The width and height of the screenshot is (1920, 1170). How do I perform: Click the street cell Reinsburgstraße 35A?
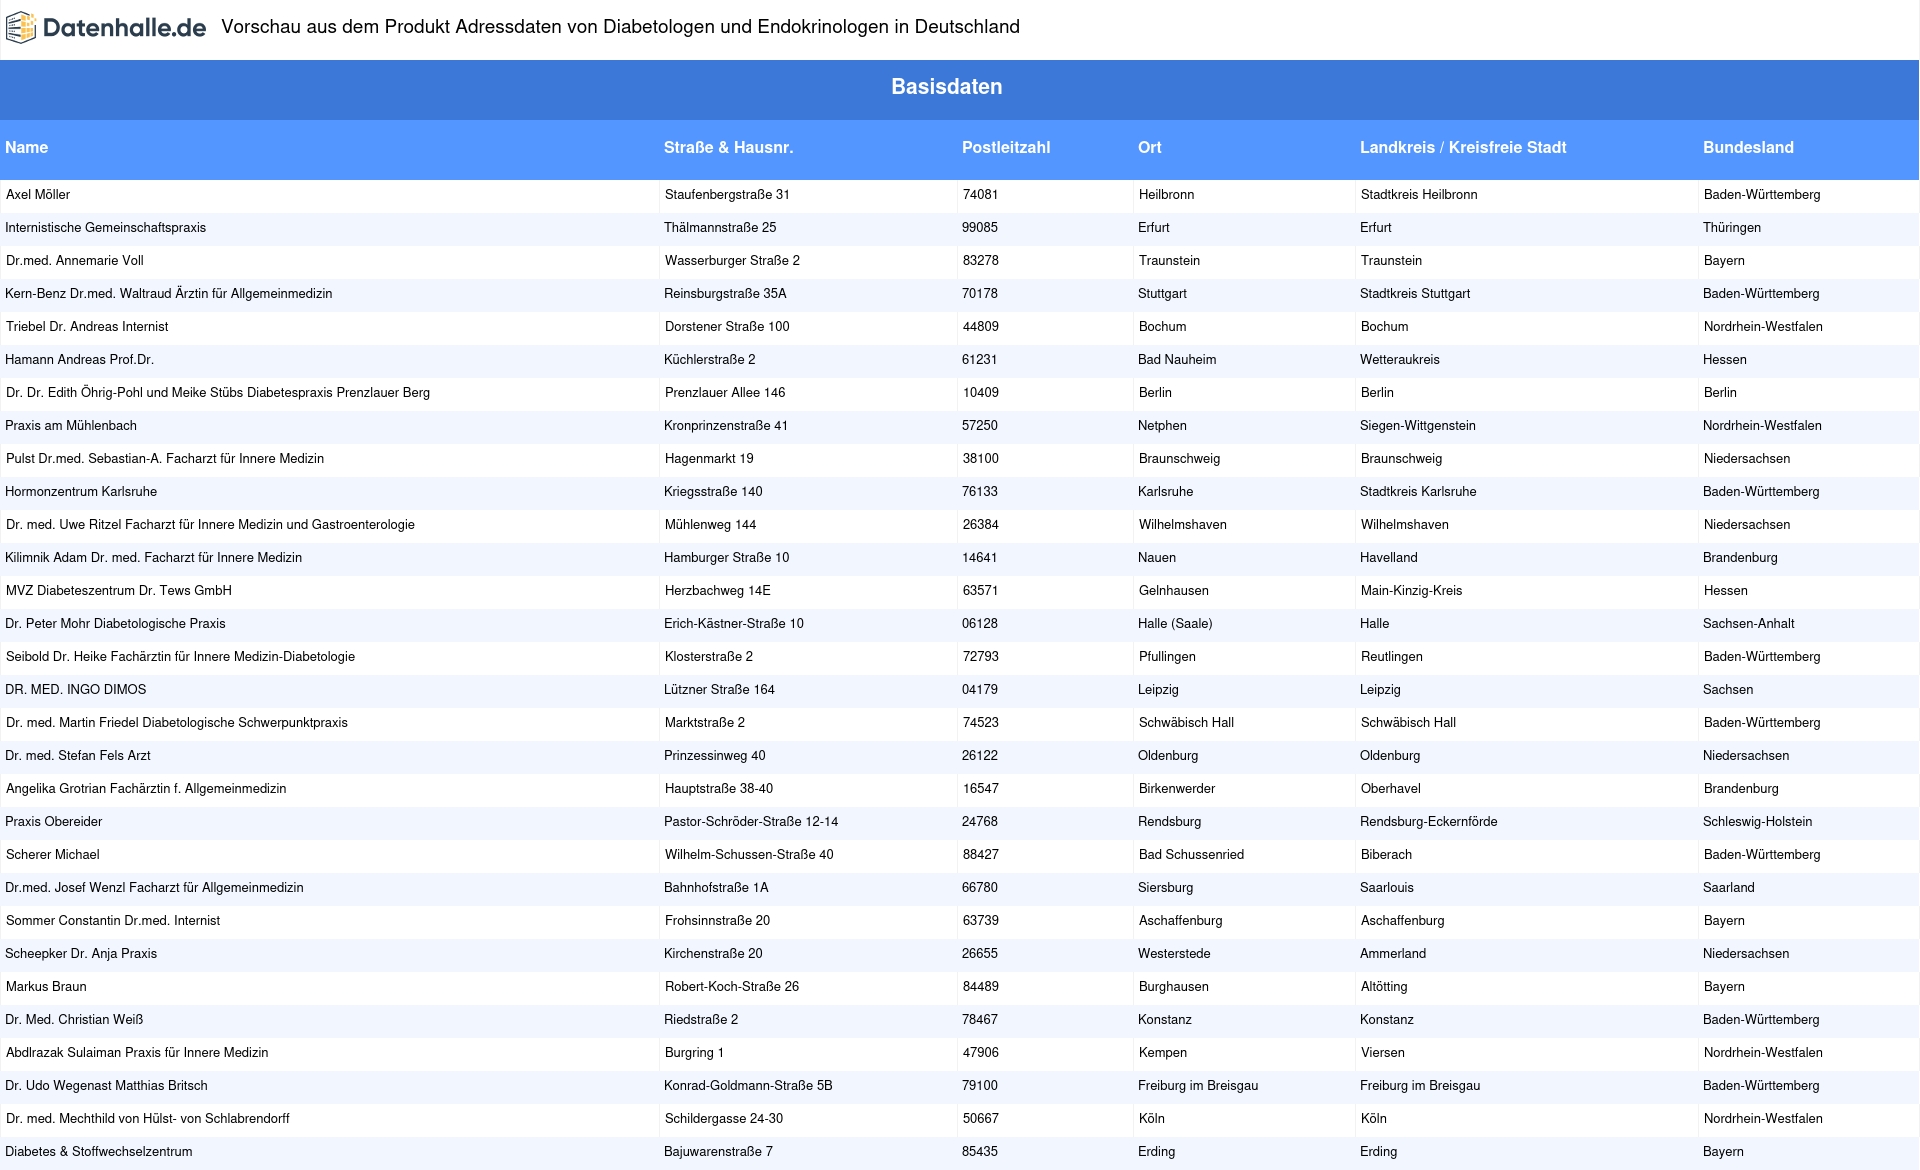point(725,294)
